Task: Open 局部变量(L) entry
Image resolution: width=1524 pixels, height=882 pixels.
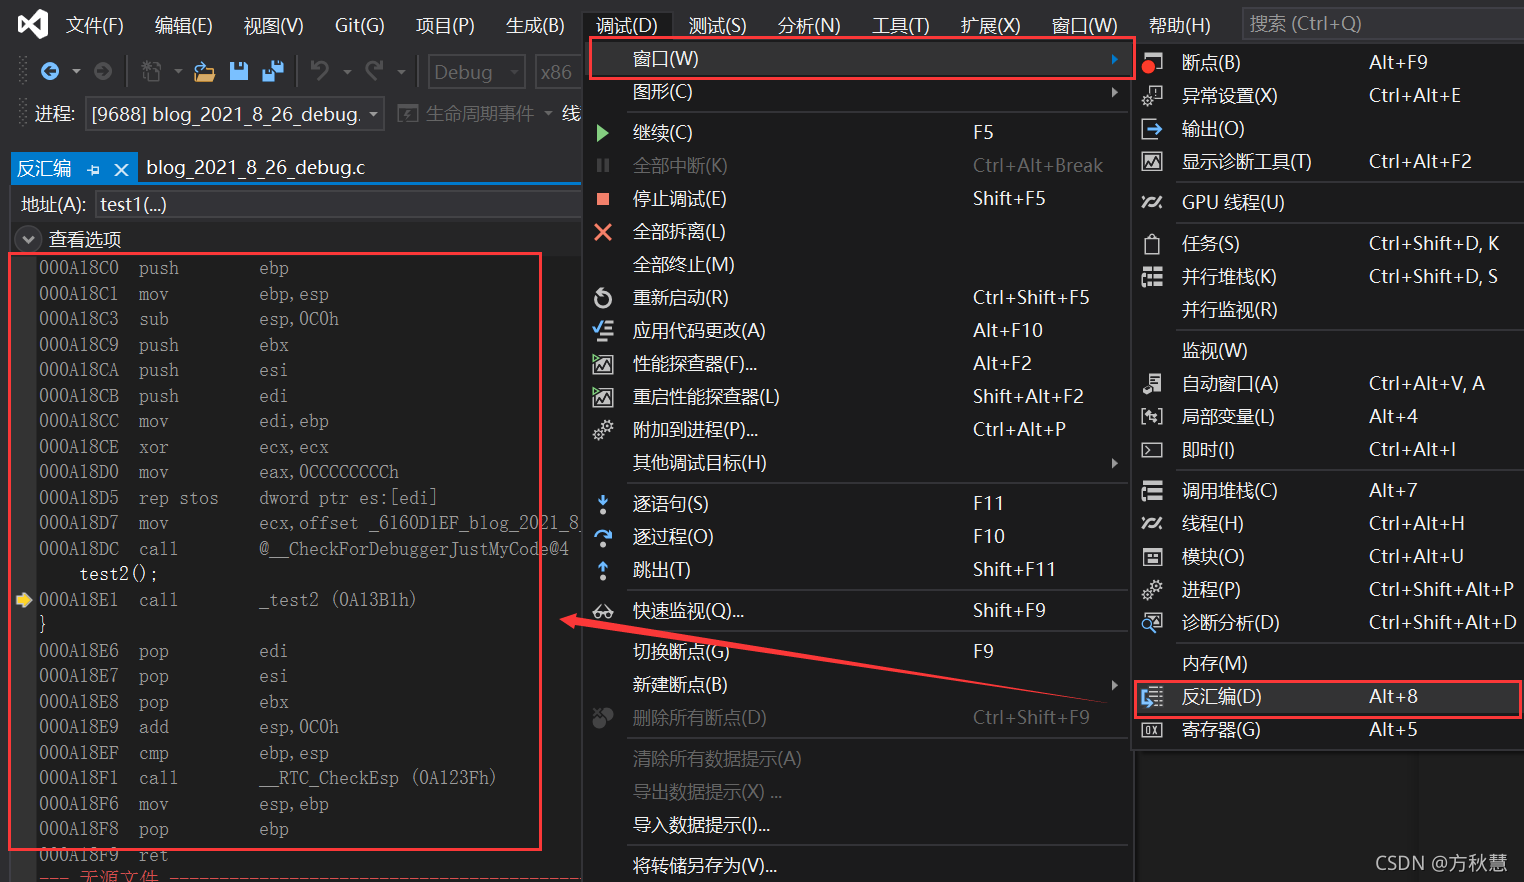Action: click(x=1329, y=416)
